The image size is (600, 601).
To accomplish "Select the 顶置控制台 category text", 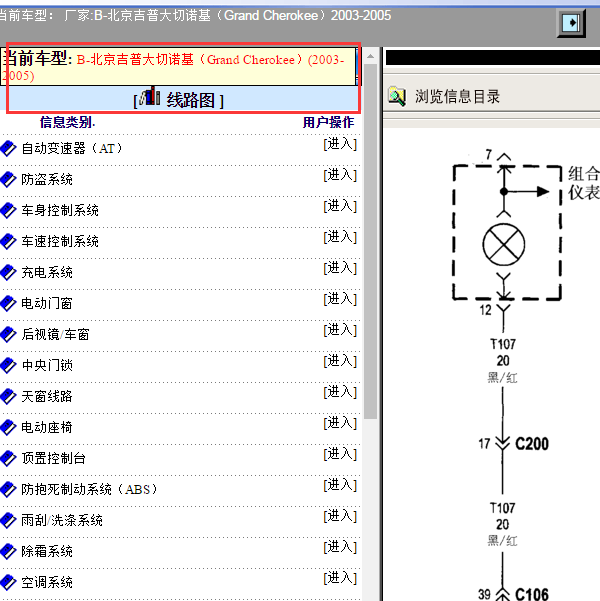I will point(53,459).
